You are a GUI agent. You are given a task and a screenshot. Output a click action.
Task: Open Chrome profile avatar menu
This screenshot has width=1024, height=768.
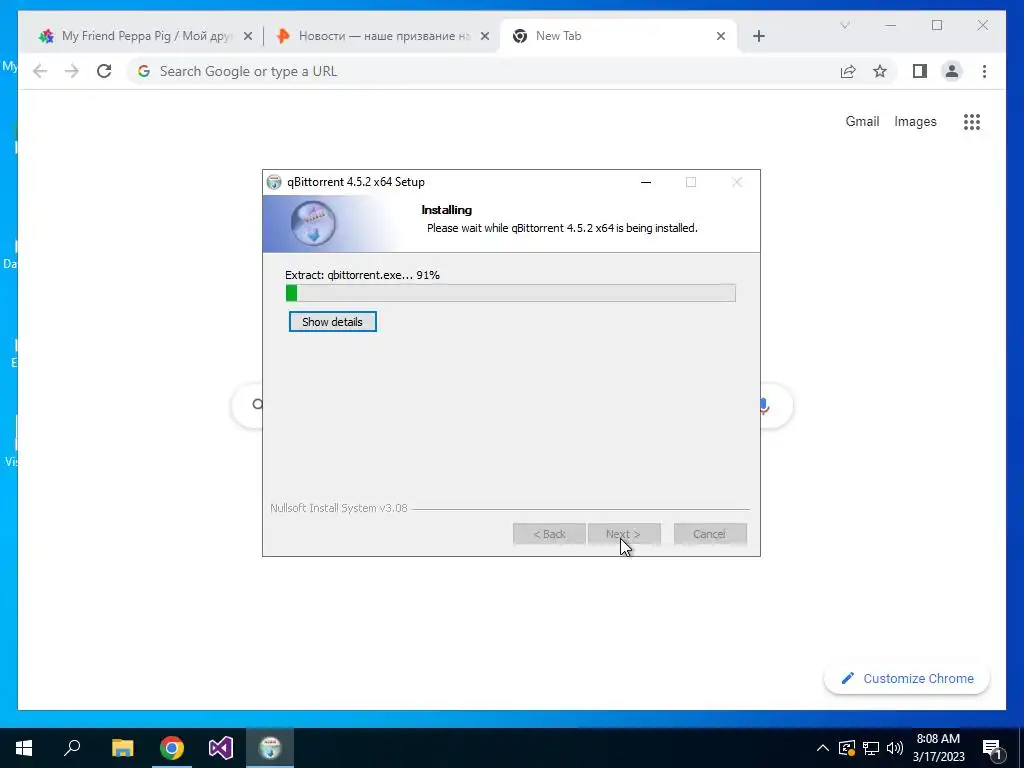coord(952,71)
